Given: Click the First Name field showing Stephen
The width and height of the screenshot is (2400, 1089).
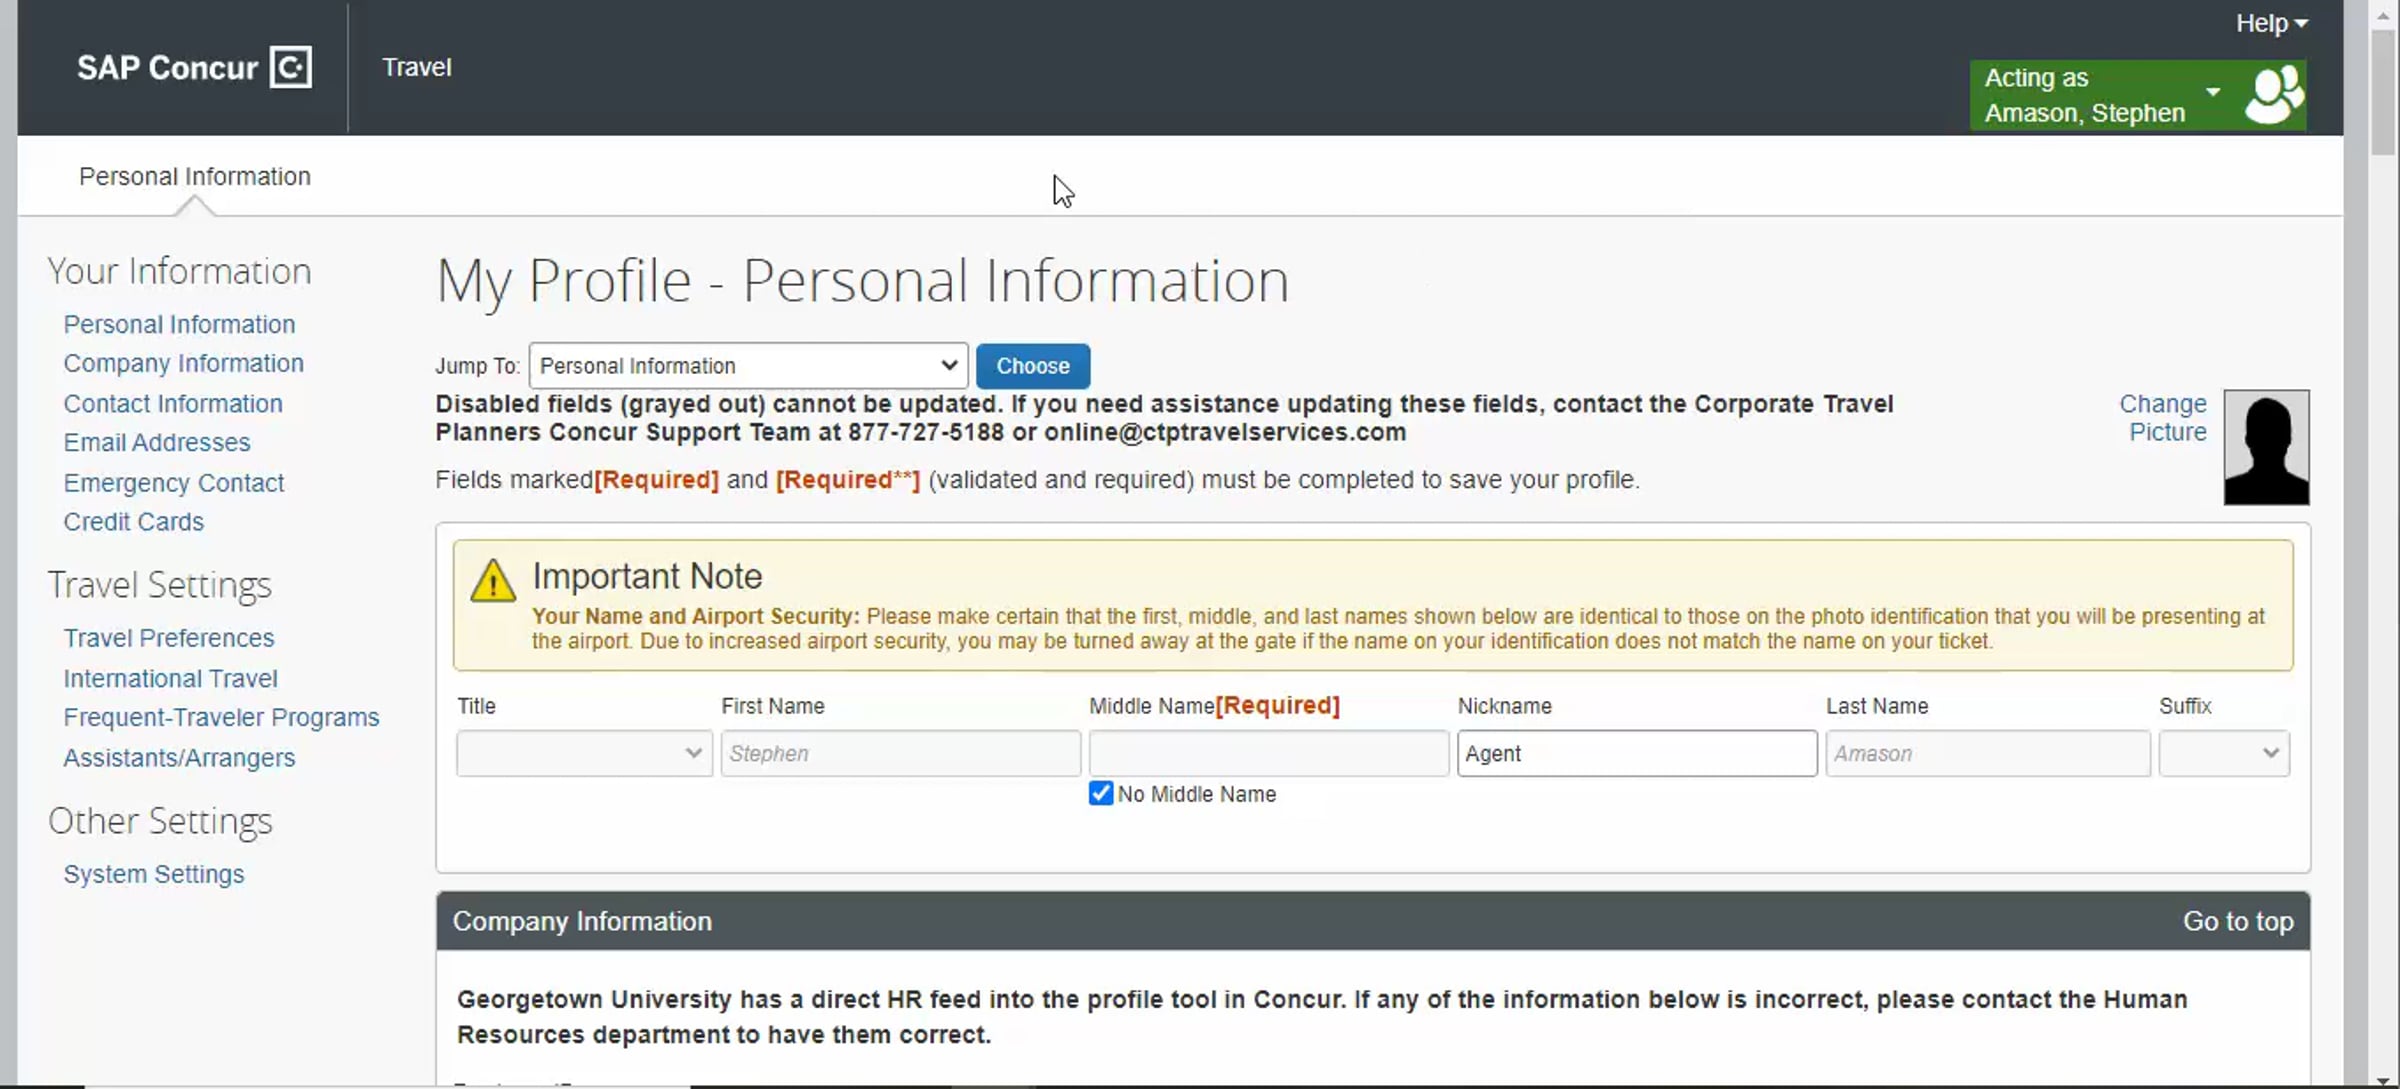Looking at the screenshot, I should 900,753.
